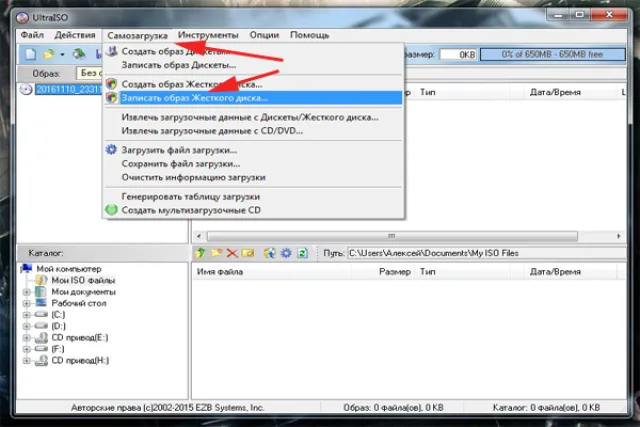Expand the (C:) drive node

[x=27, y=315]
